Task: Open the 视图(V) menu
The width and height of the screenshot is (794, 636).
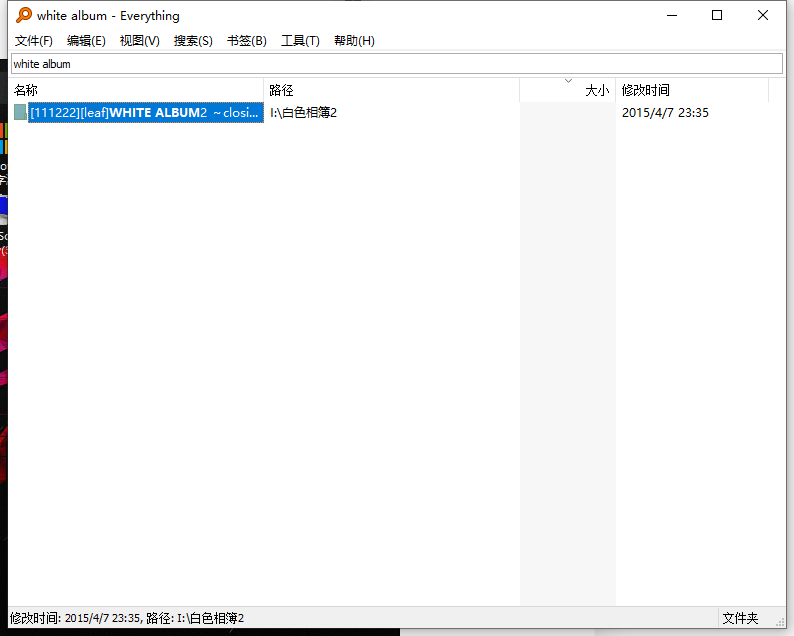Action: (x=139, y=41)
